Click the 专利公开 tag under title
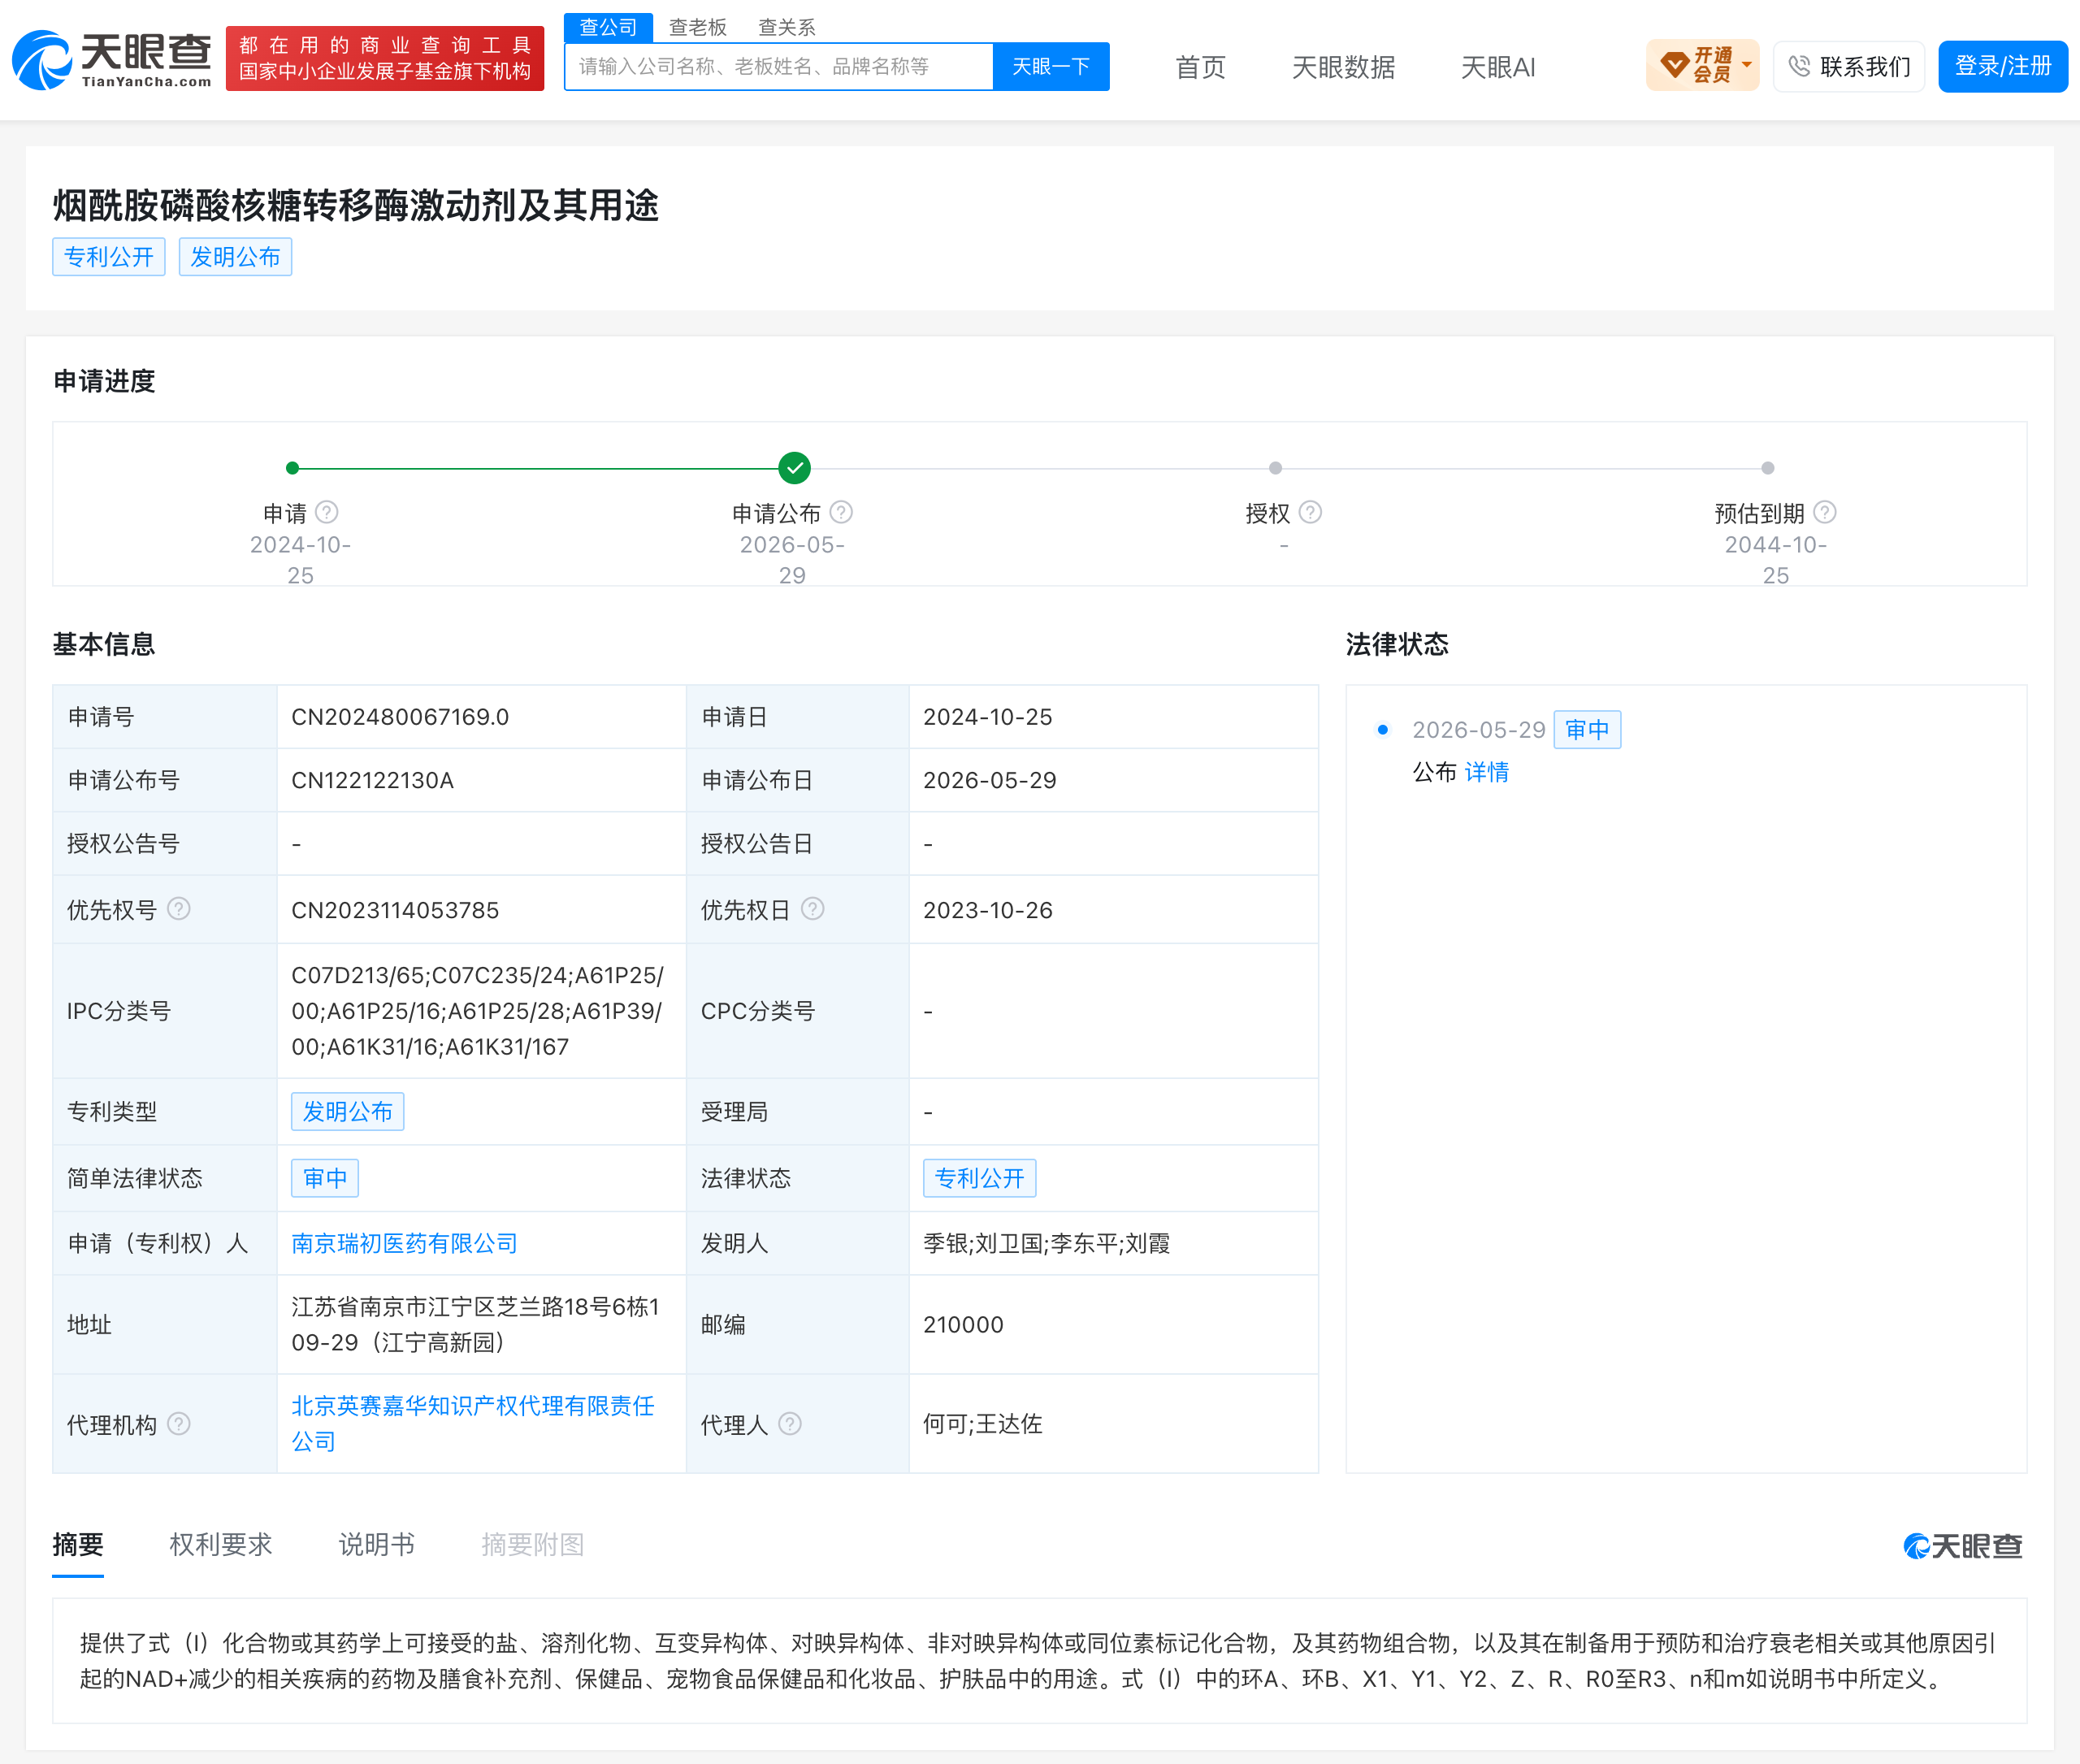The image size is (2080, 1764). [109, 257]
